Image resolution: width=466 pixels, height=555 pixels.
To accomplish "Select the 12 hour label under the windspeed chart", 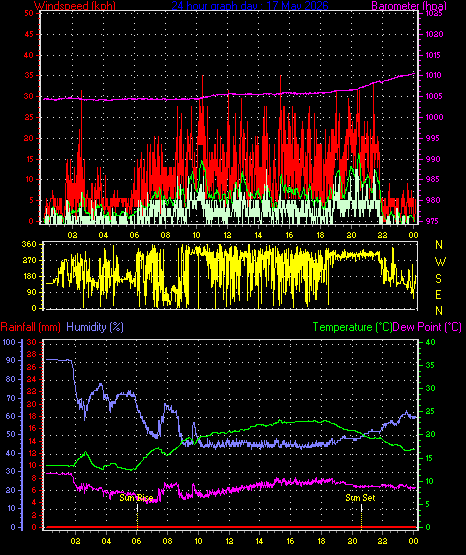I will click(227, 235).
